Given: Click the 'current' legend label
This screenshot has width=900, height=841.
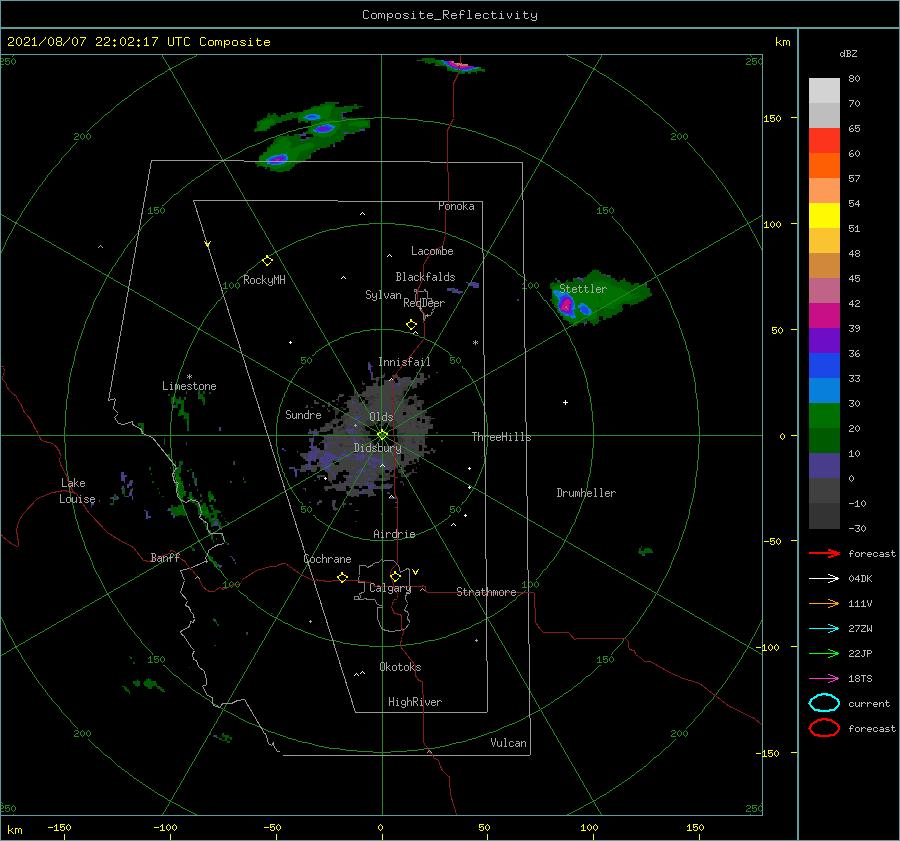Looking at the screenshot, I should coord(869,704).
